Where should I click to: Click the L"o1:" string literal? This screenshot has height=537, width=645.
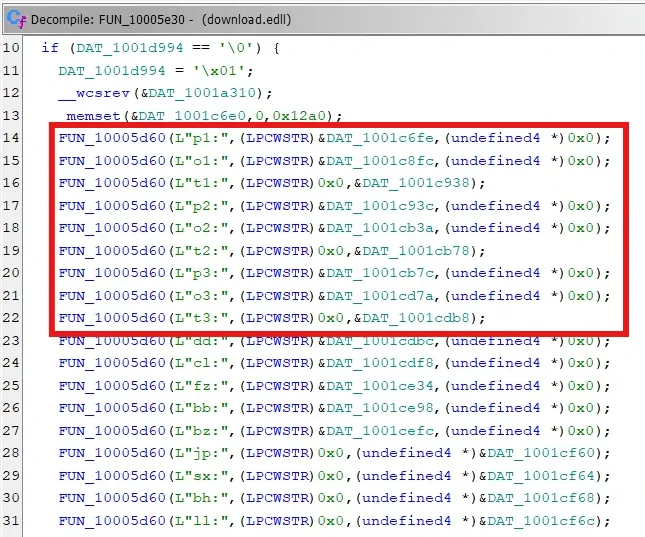click(x=202, y=161)
